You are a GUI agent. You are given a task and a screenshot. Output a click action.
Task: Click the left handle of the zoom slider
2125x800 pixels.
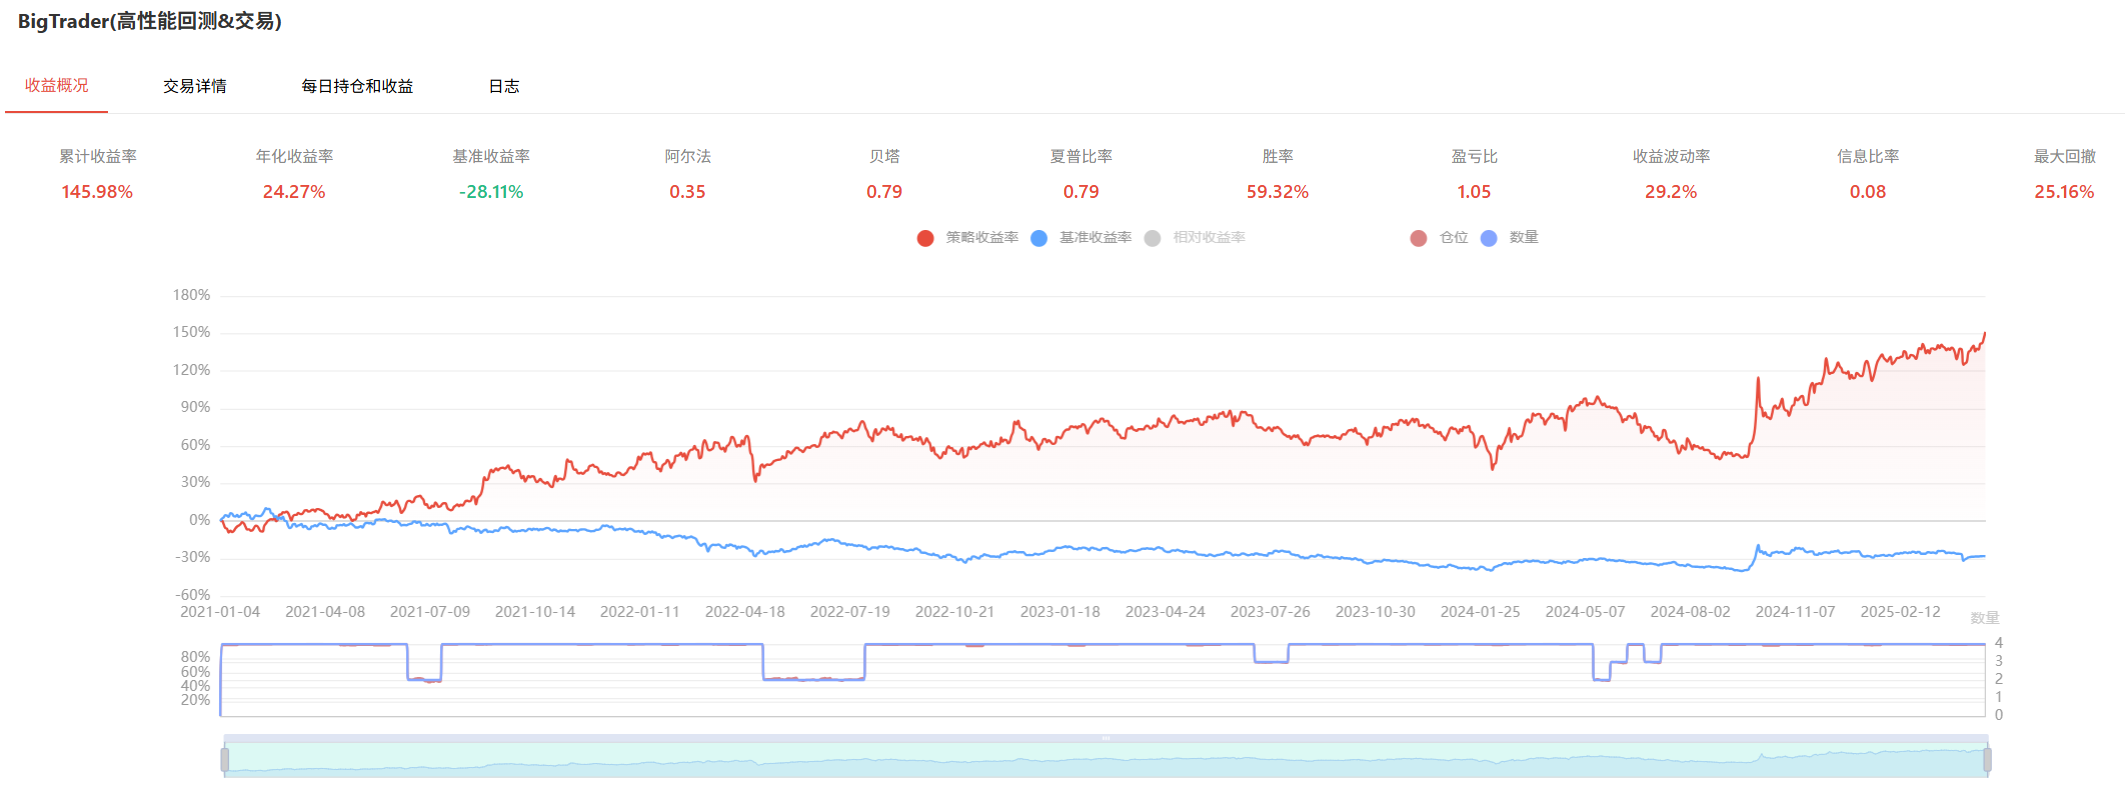pos(225,760)
